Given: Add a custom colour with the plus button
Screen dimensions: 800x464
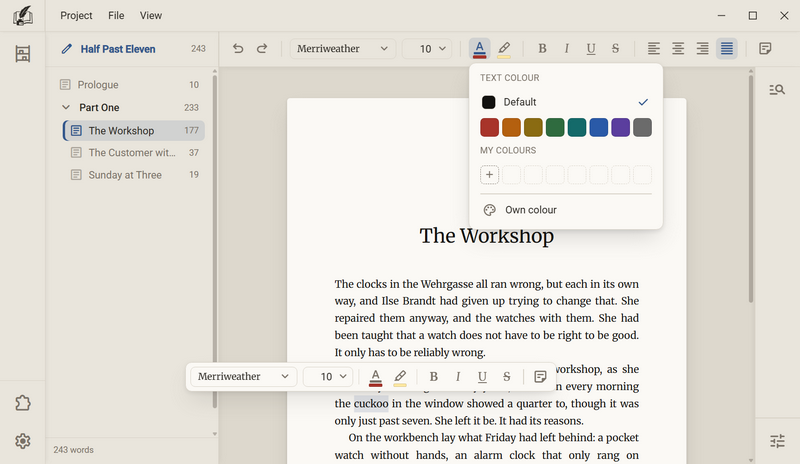Looking at the screenshot, I should 489,175.
